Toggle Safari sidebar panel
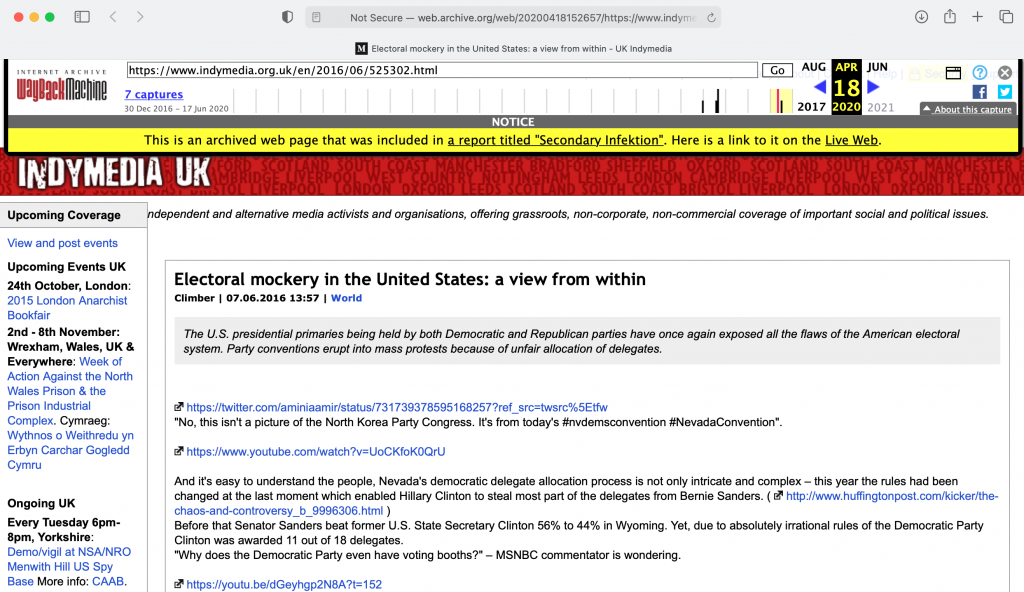The image size is (1024, 592). click(x=82, y=17)
